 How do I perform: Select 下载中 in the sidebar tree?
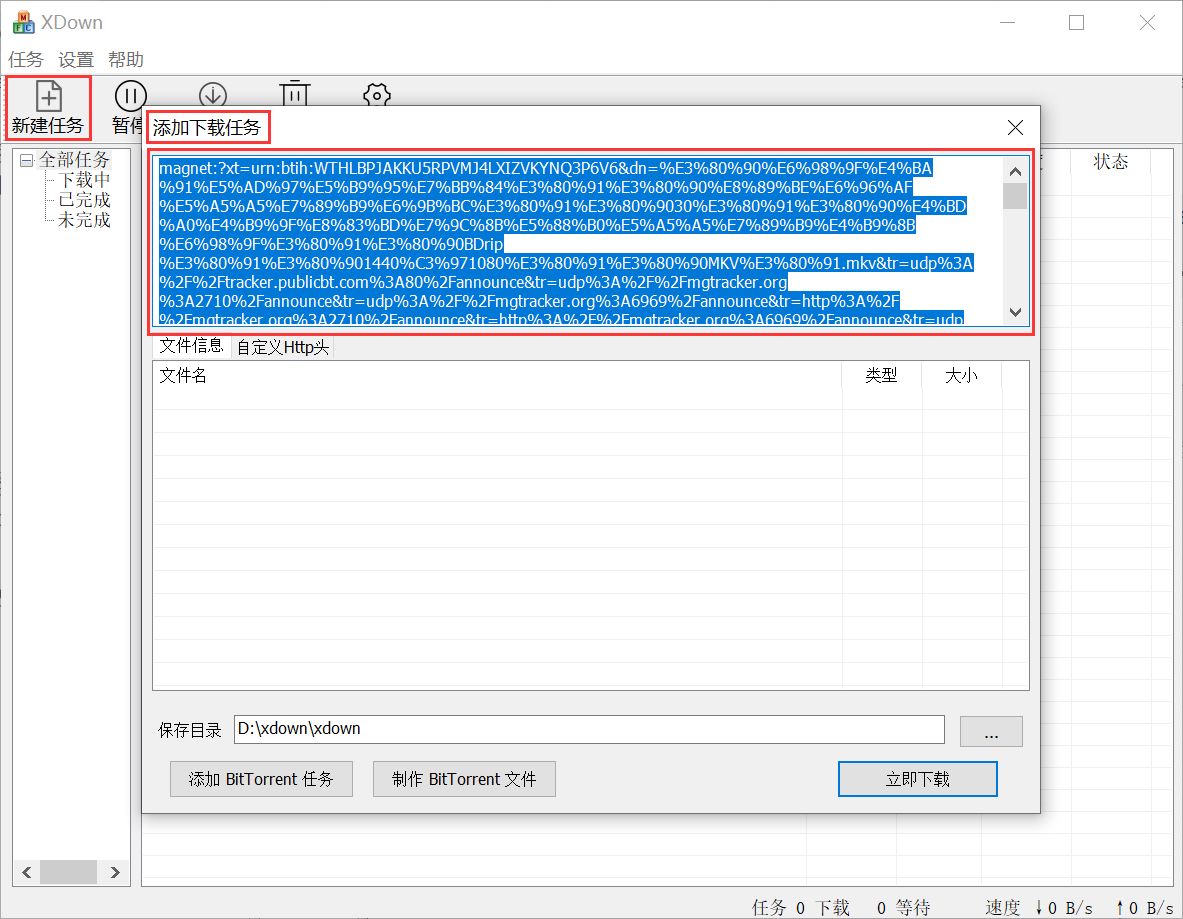[x=84, y=180]
